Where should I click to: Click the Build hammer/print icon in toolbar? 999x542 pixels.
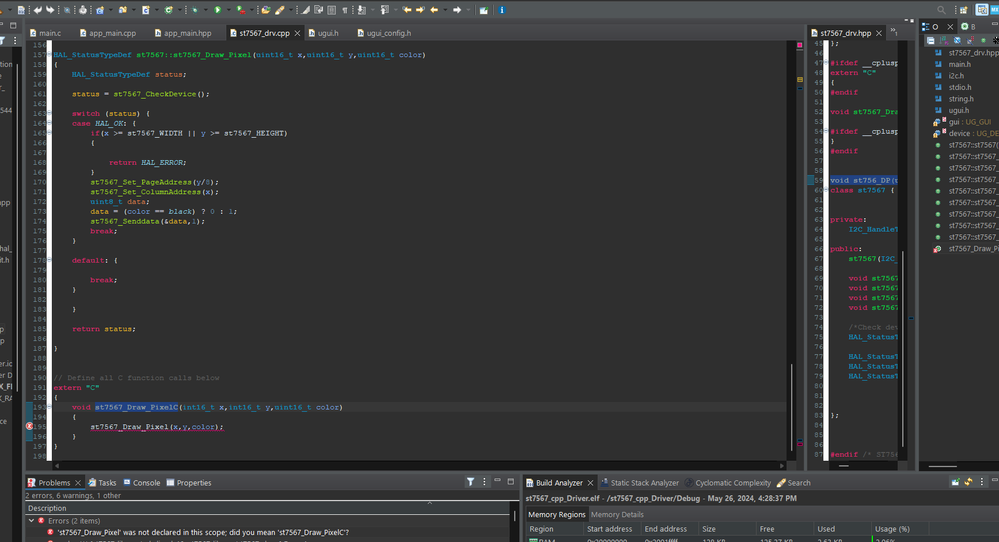tap(83, 10)
